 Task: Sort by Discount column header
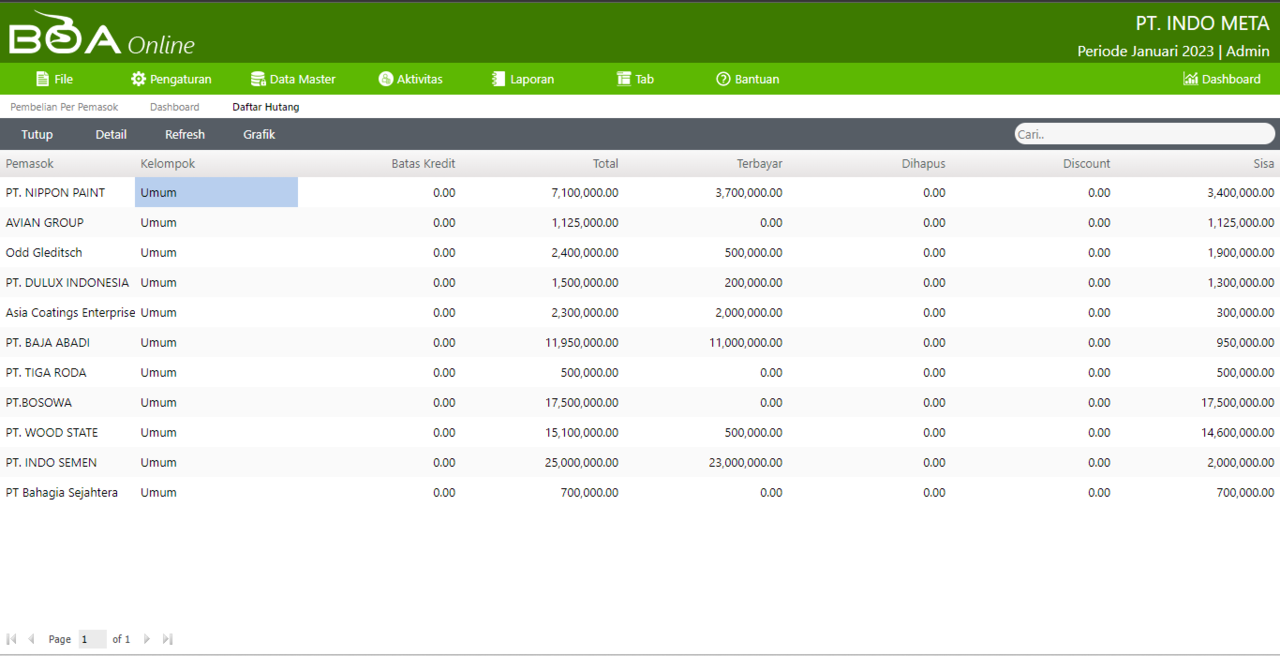[x=1087, y=163]
